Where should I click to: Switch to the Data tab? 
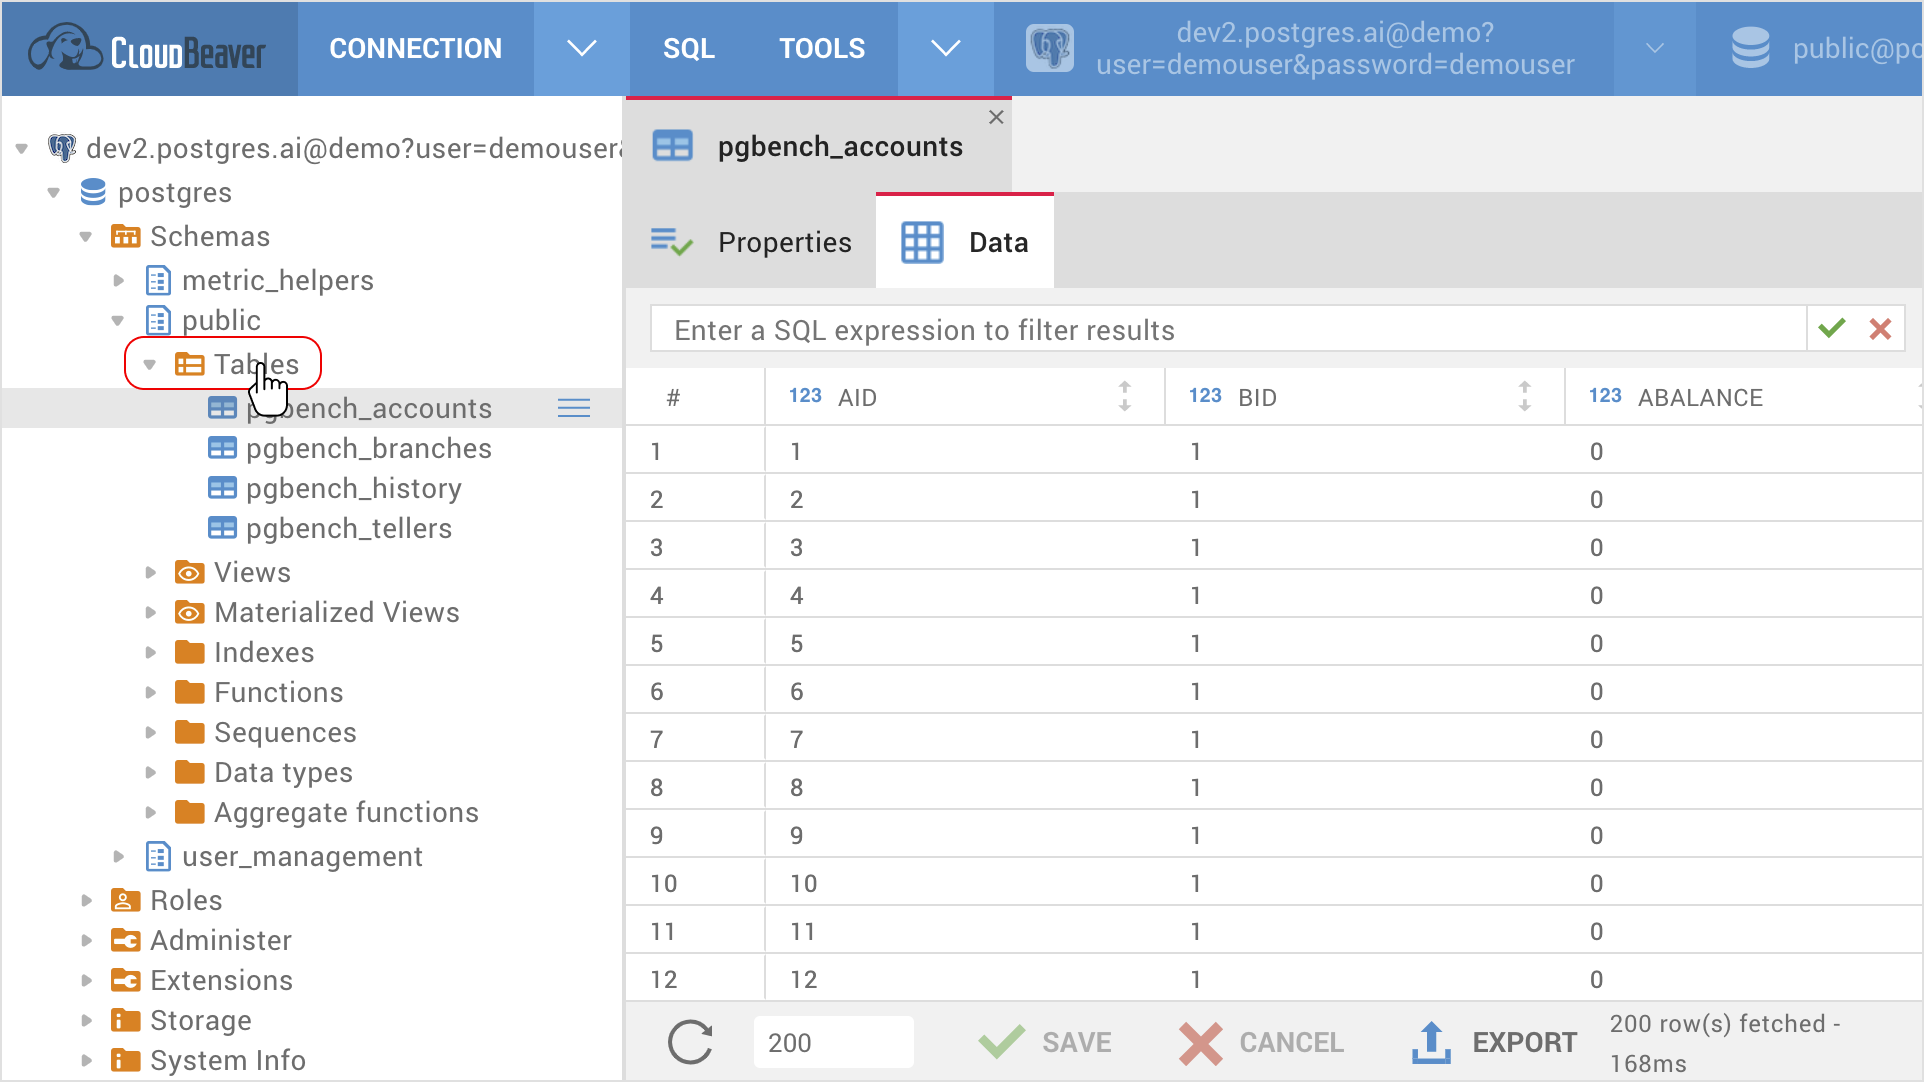pos(965,243)
